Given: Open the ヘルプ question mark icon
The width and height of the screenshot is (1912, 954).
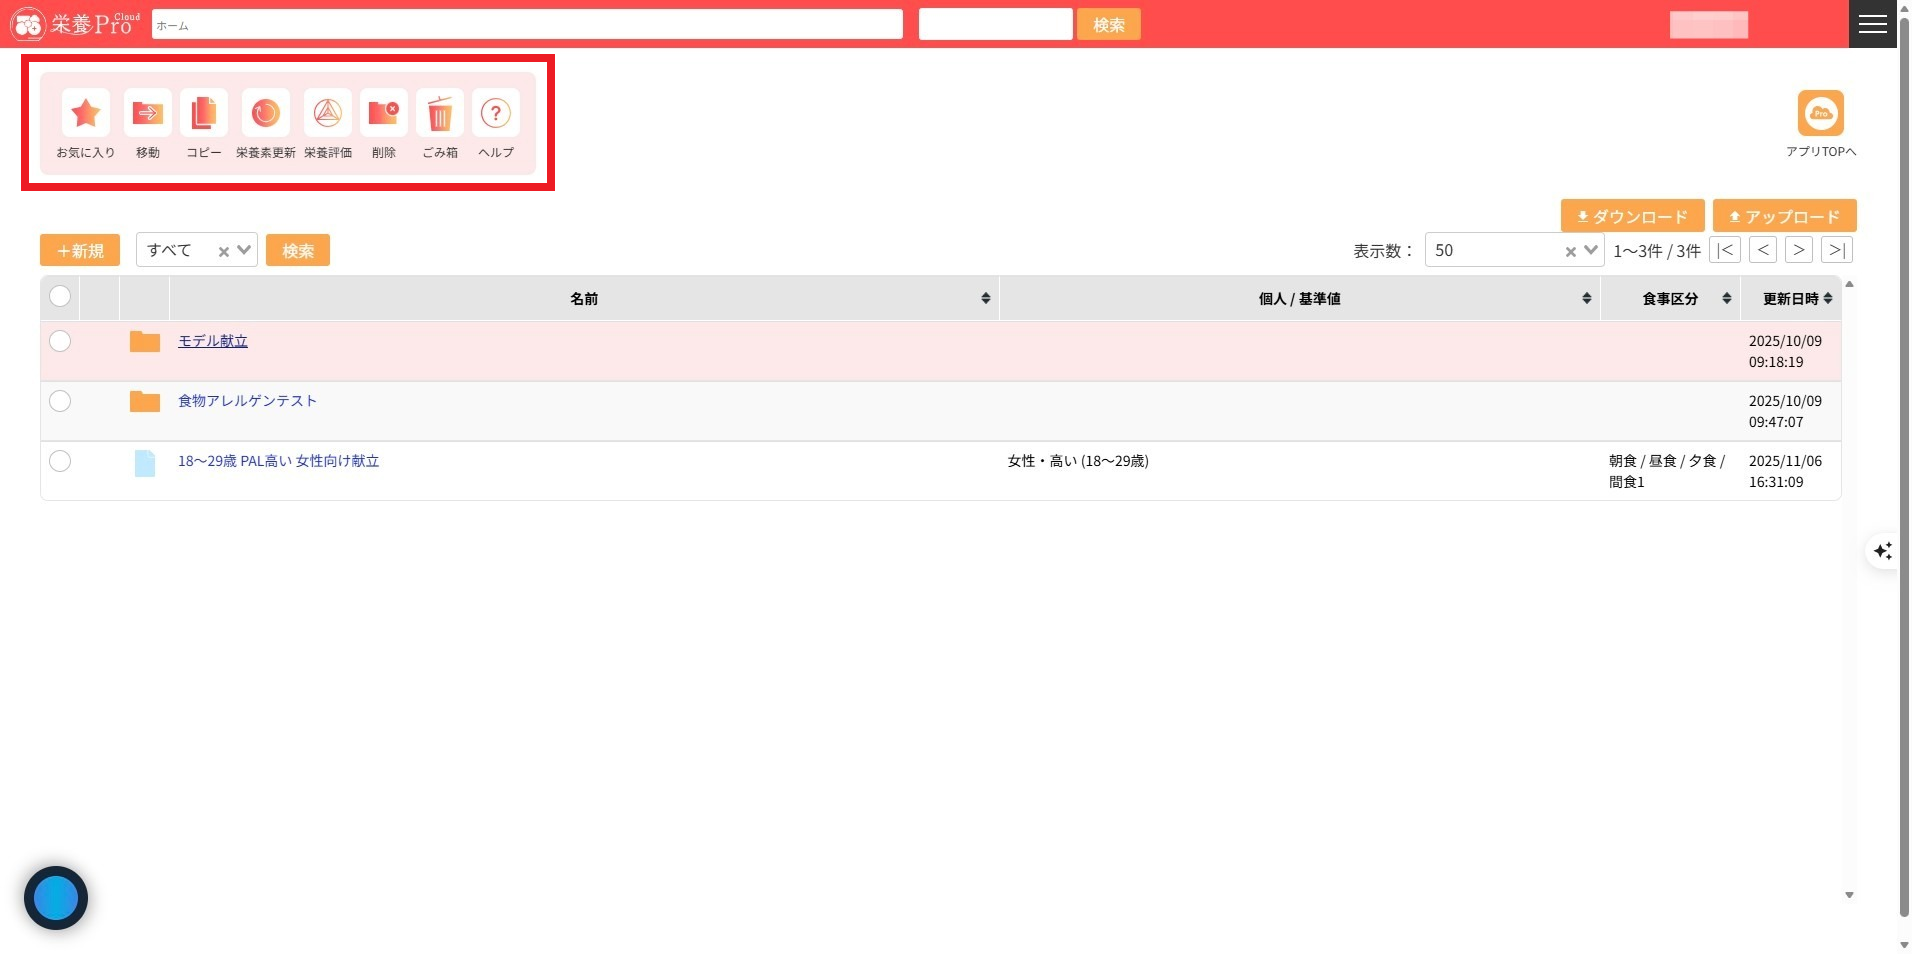Looking at the screenshot, I should click(x=496, y=114).
